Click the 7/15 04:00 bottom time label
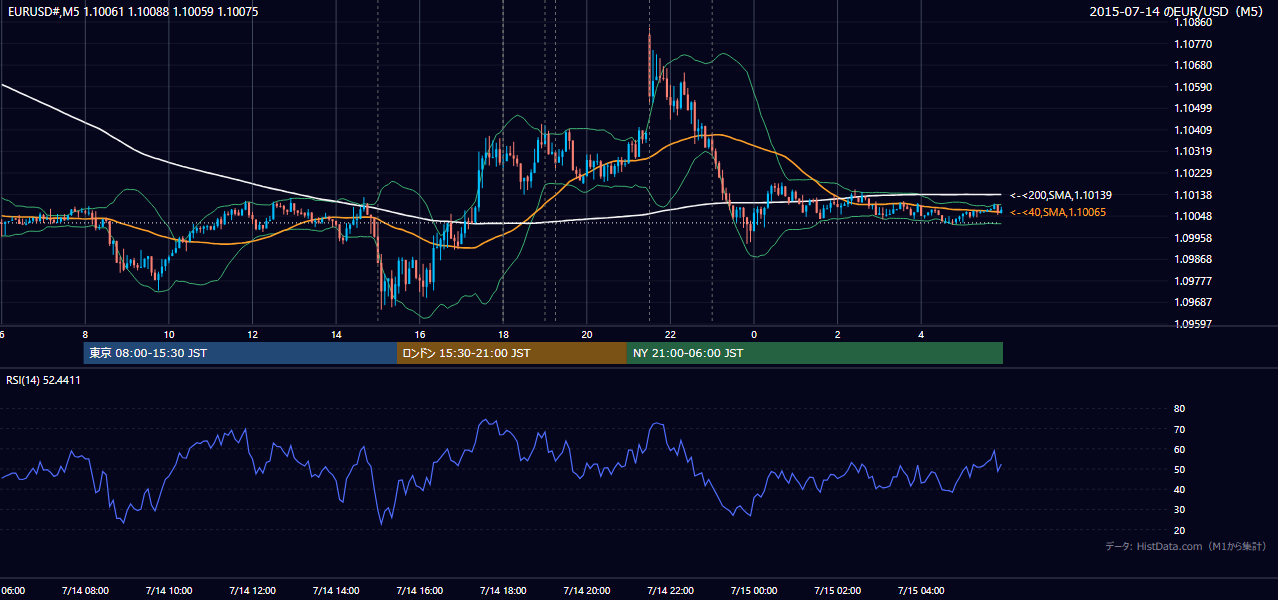Image resolution: width=1278 pixels, height=600 pixels. [x=921, y=591]
